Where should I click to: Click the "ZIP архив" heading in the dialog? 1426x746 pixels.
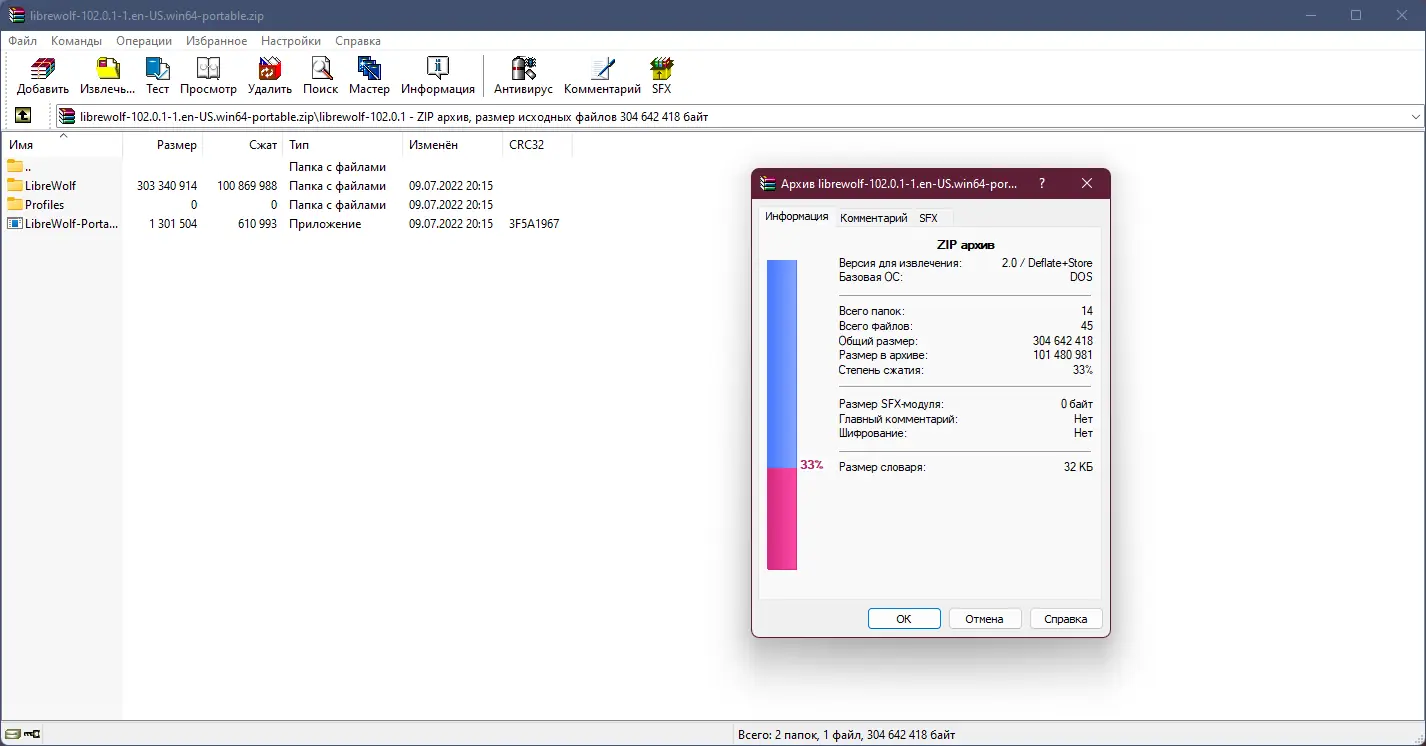click(966, 245)
